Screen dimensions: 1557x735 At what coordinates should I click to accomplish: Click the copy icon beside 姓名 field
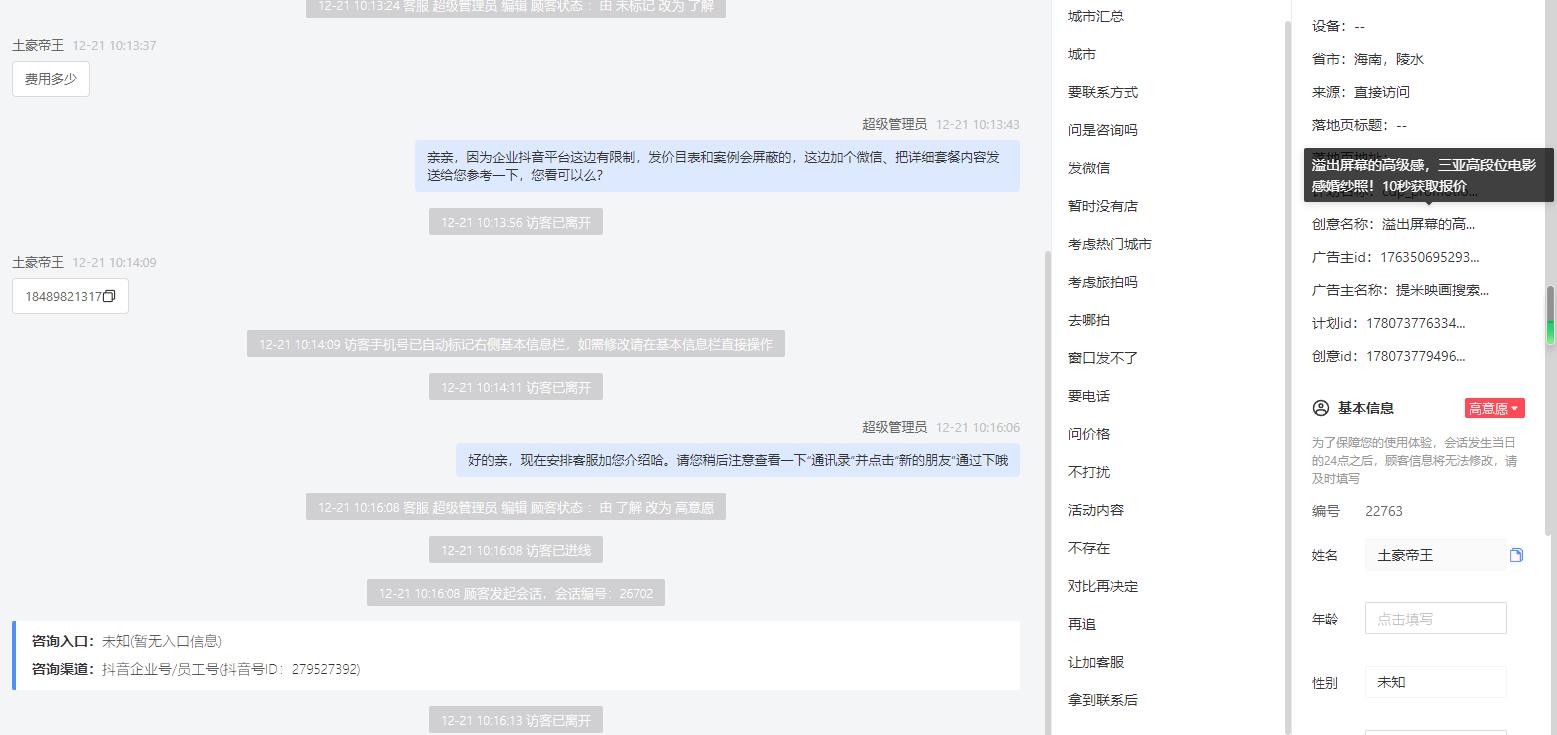(x=1516, y=555)
